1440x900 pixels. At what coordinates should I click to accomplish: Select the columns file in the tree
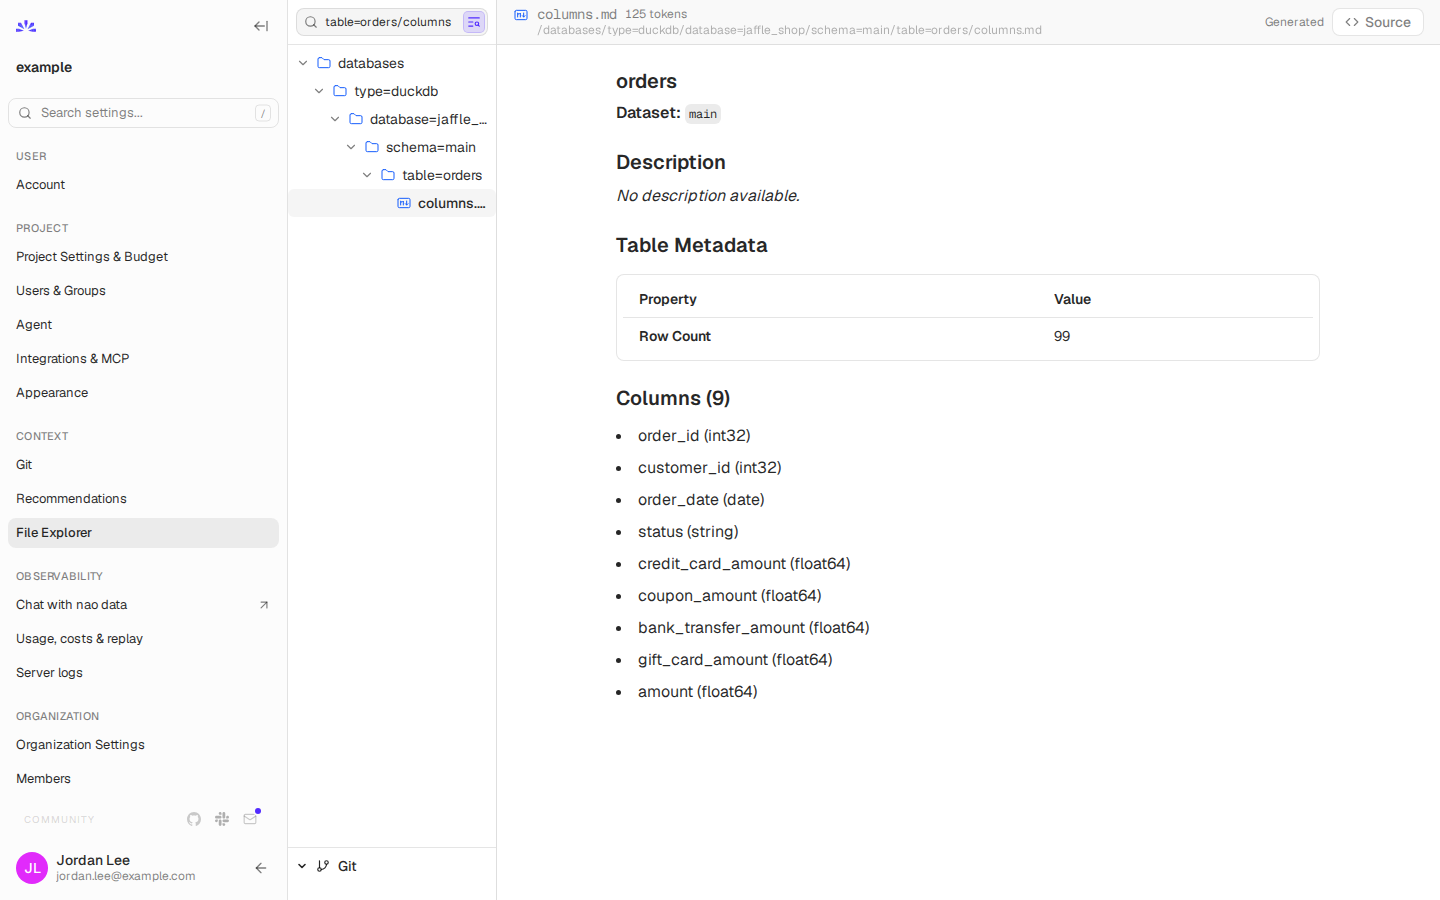pos(392,203)
